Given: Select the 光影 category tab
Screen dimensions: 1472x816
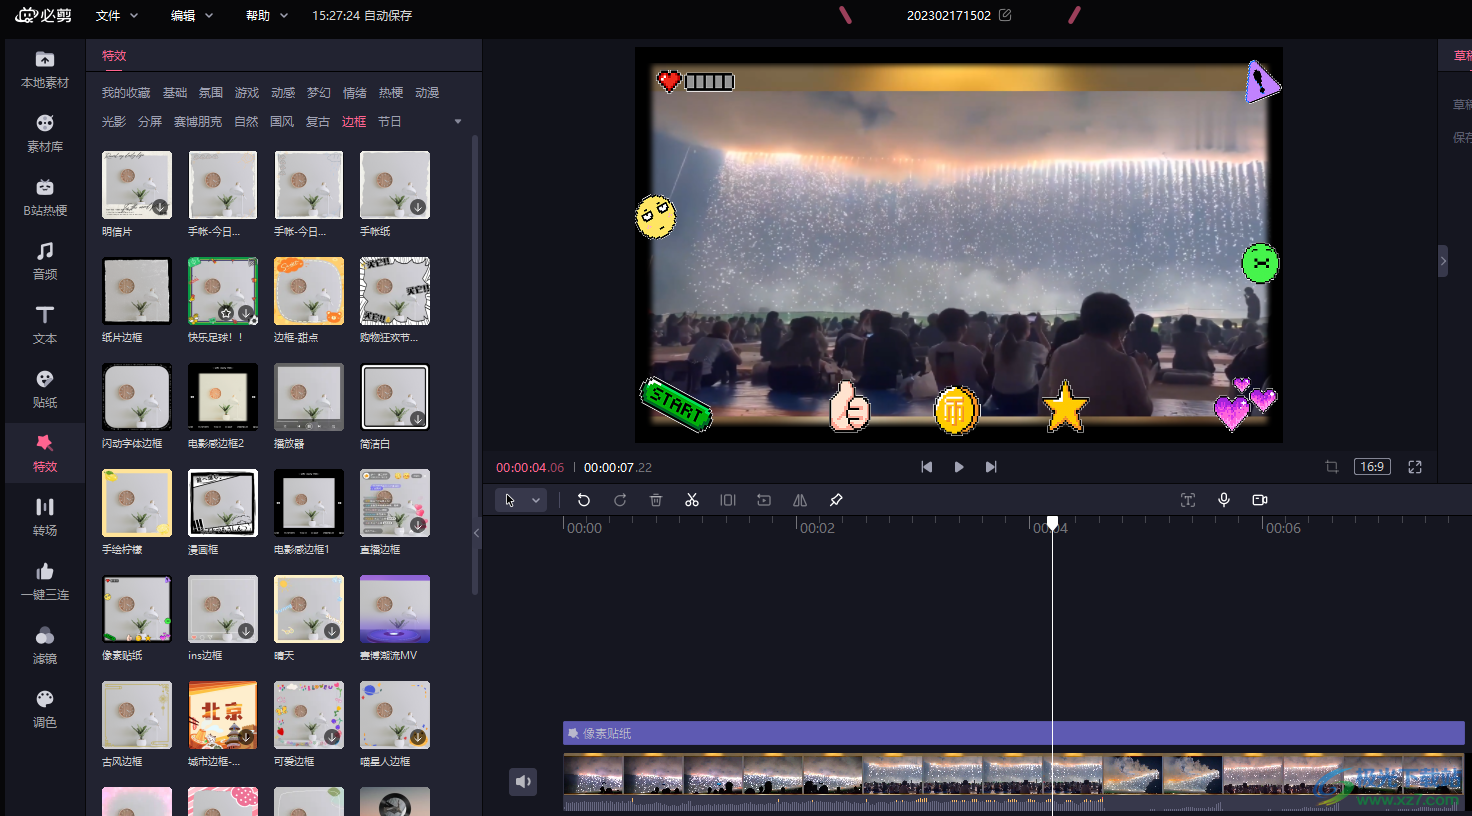Looking at the screenshot, I should pos(114,122).
